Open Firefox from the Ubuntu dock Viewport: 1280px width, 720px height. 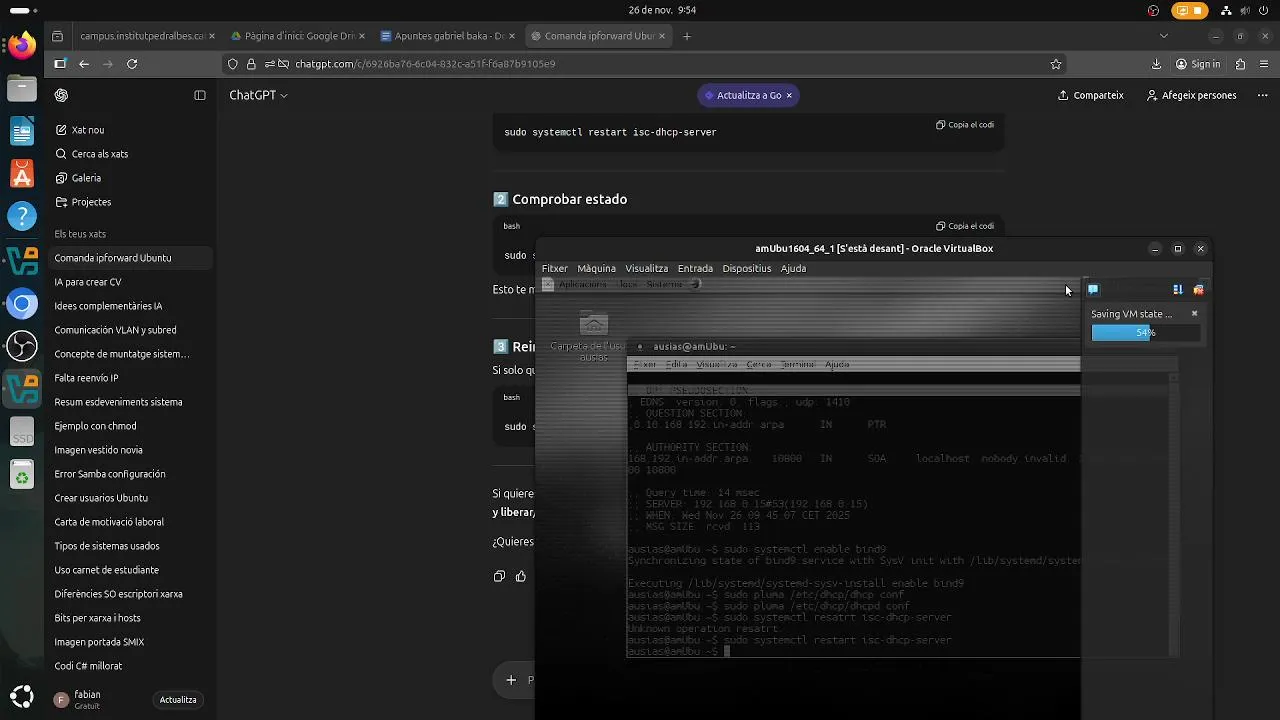tap(22, 45)
